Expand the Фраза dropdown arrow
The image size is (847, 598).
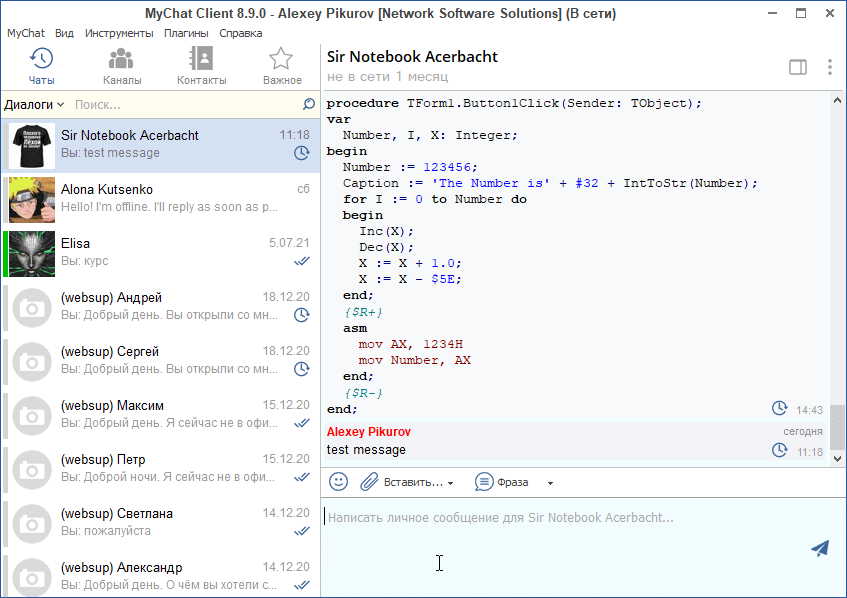tap(550, 483)
